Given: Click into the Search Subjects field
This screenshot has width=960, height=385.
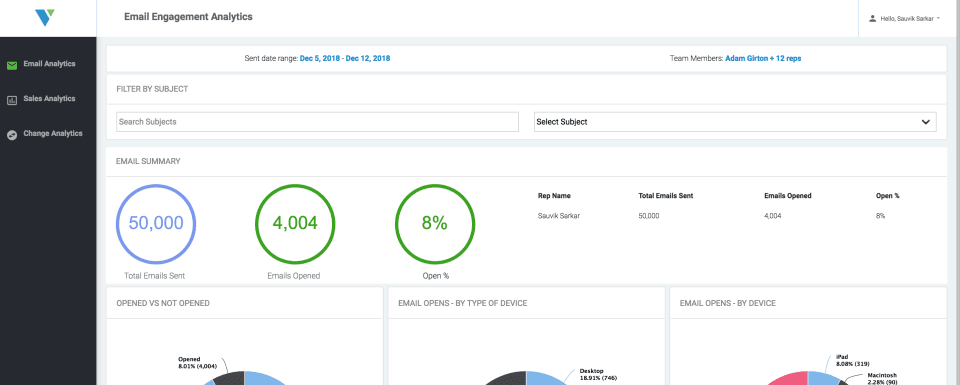Looking at the screenshot, I should pyautogui.click(x=317, y=122).
